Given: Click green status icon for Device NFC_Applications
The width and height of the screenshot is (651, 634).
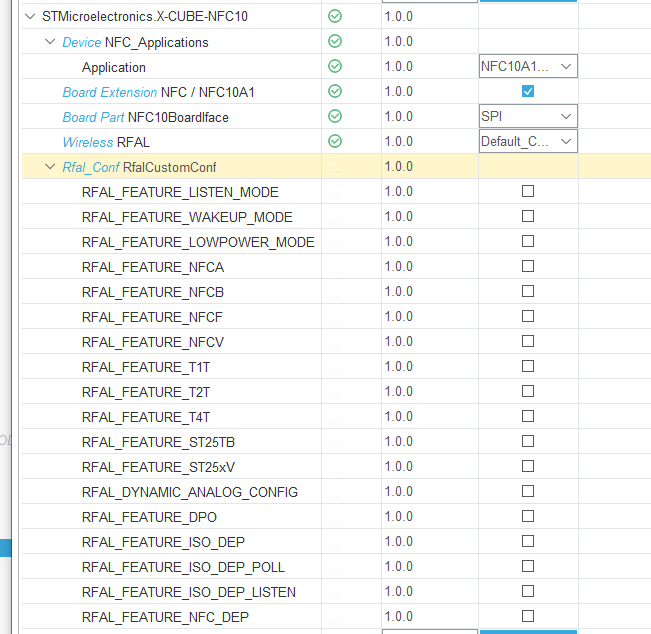Looking at the screenshot, I should pos(335,41).
